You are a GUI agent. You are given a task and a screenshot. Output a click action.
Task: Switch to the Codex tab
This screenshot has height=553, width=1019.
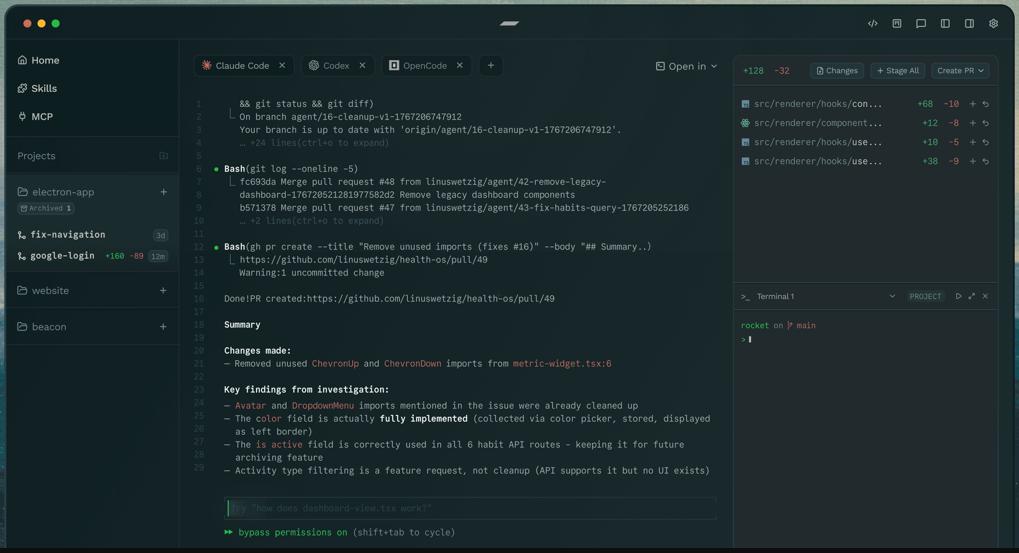pos(329,66)
